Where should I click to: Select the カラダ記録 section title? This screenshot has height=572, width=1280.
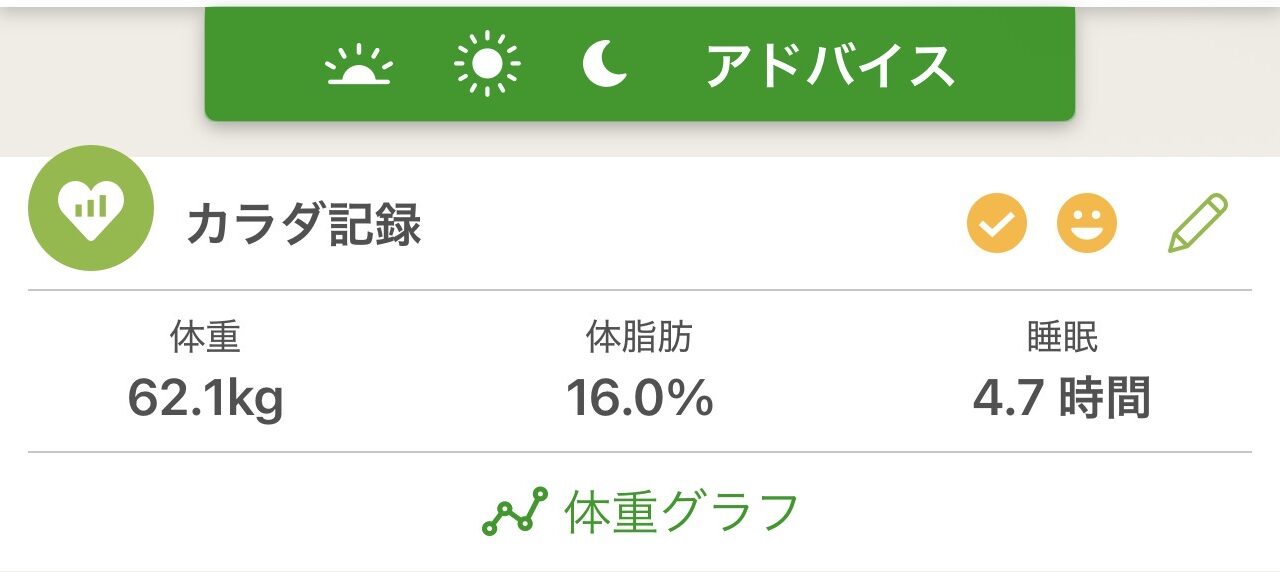[x=304, y=226]
